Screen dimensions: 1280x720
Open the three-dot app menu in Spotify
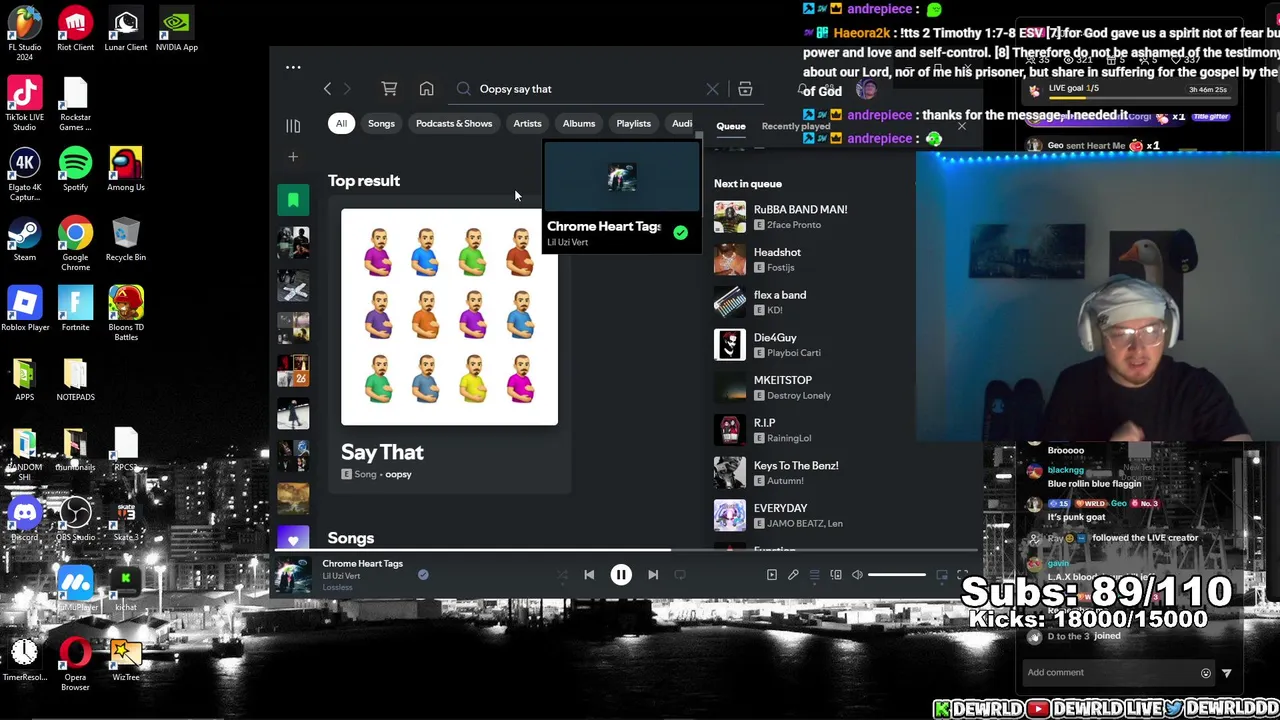[293, 68]
